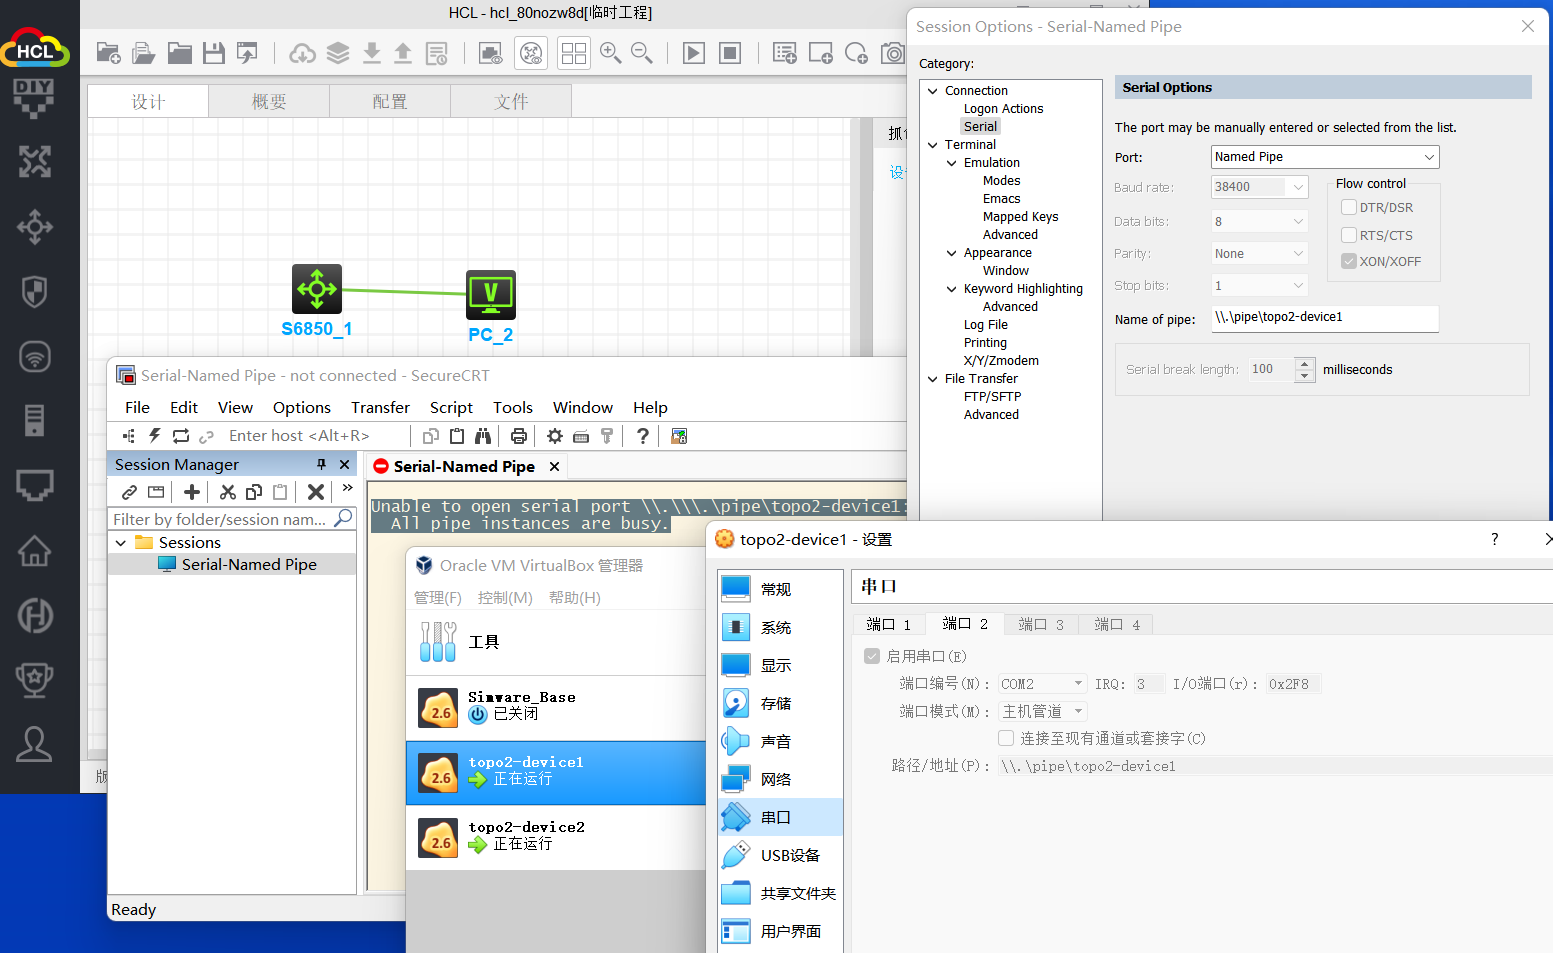Click the Name of pipe input field

1325,318
